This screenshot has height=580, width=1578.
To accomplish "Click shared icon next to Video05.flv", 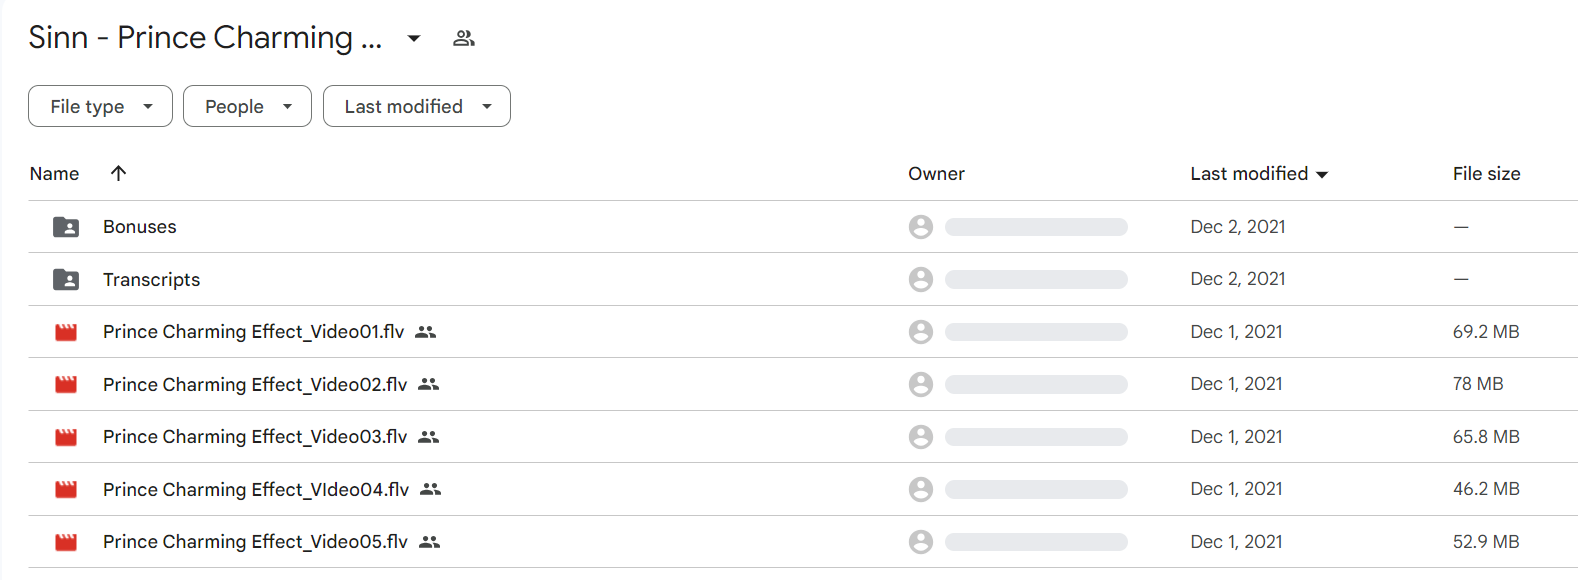I will pyautogui.click(x=429, y=542).
